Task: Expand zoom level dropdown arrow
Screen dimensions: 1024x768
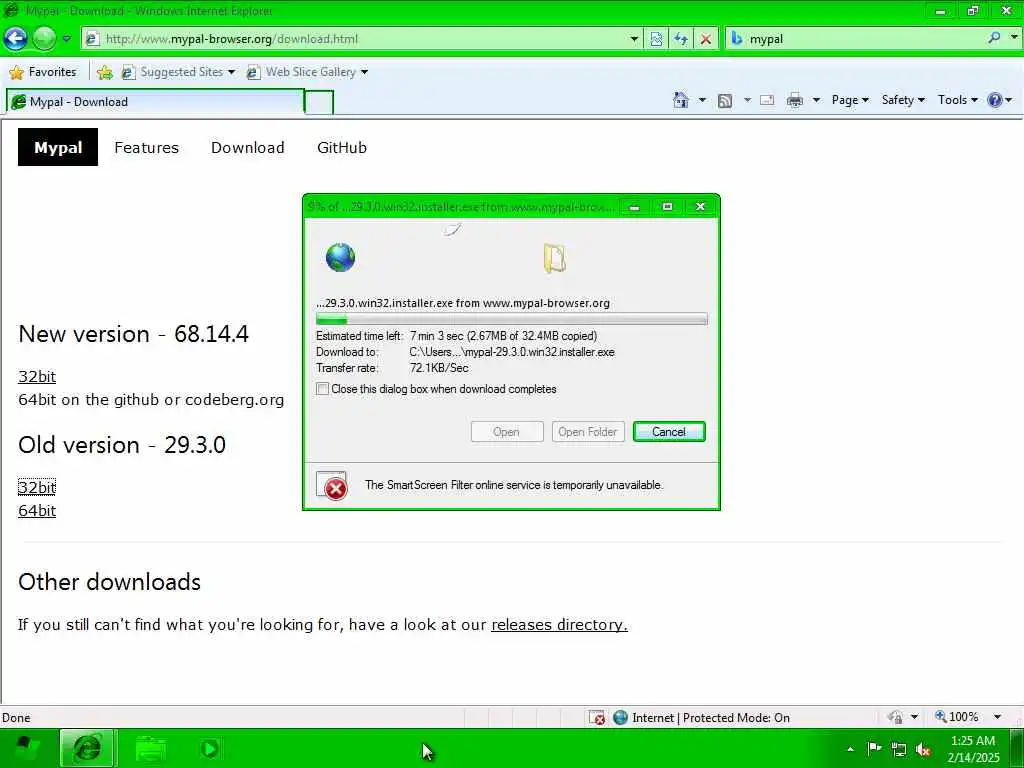Action: click(997, 717)
